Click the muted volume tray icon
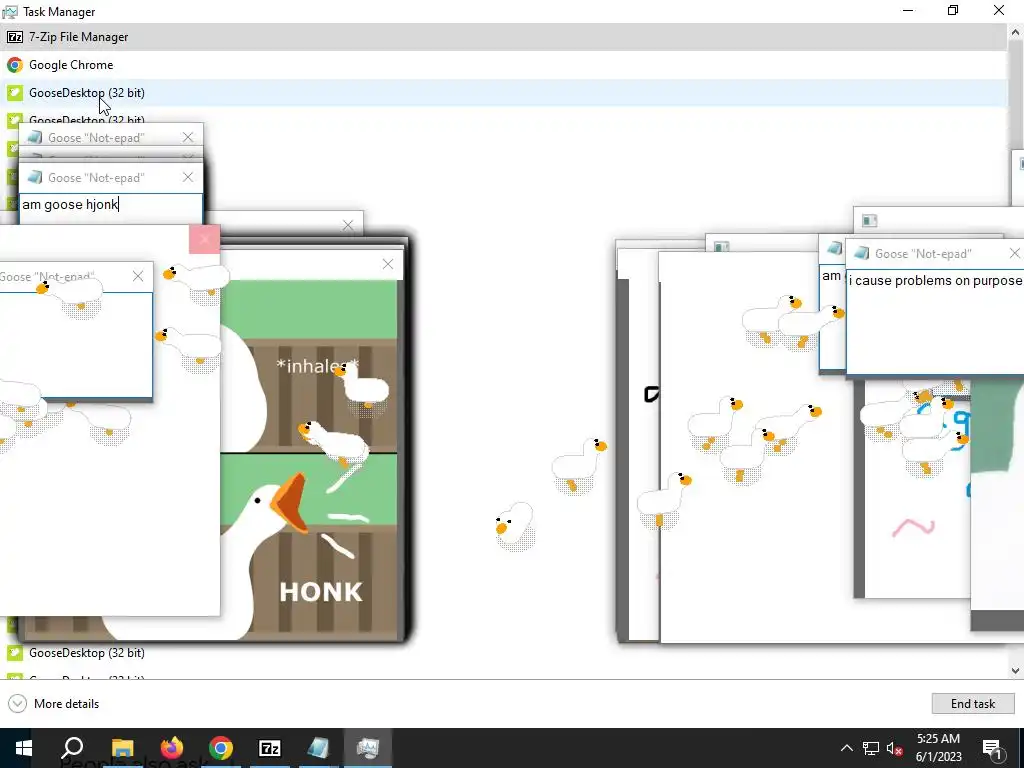This screenshot has width=1024, height=768. tap(895, 748)
